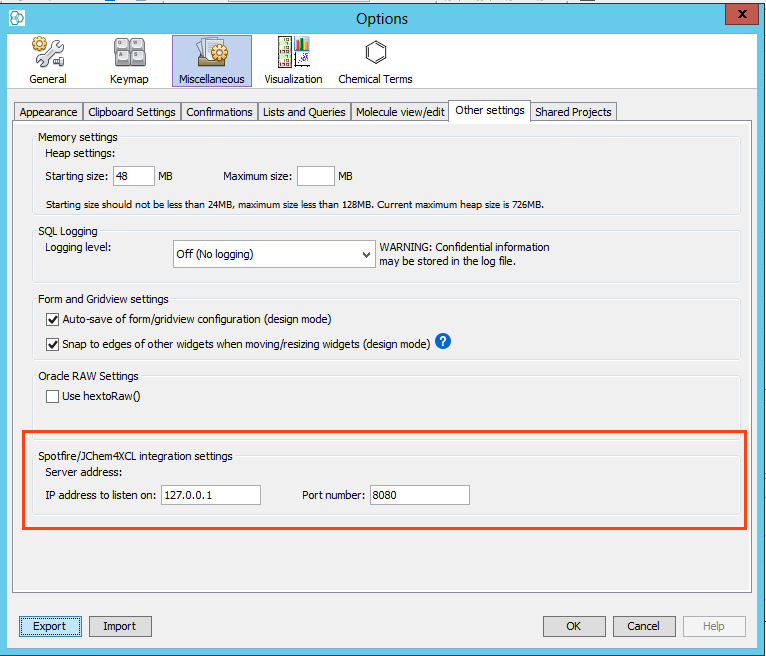Open the Clipboard Settings tab
The width and height of the screenshot is (766, 656).
coord(132,112)
